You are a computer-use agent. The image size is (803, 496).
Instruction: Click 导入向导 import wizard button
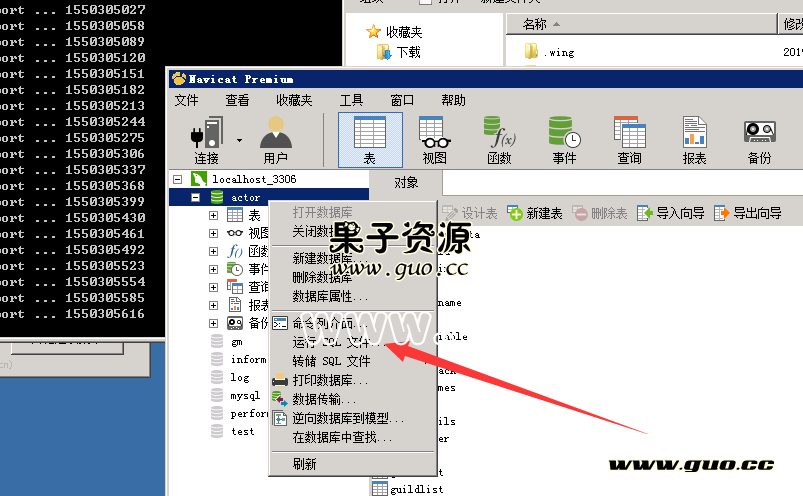point(670,213)
